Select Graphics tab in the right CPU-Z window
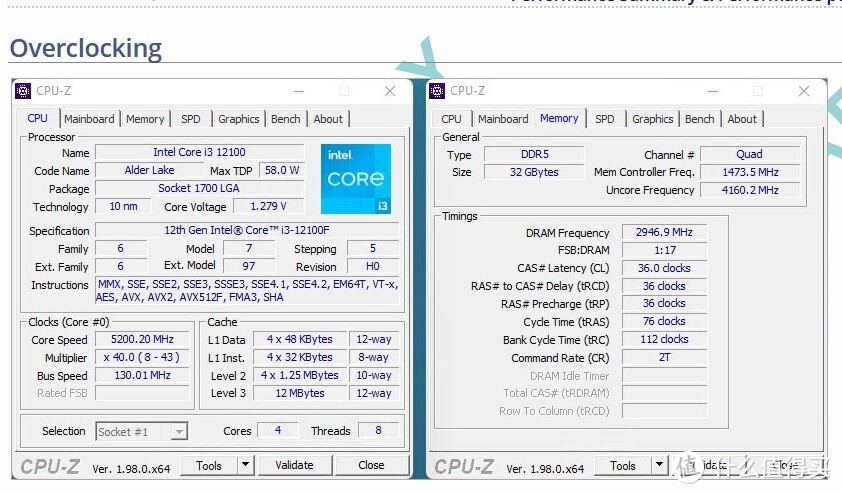Viewport: 842px width, 494px height. click(652, 119)
